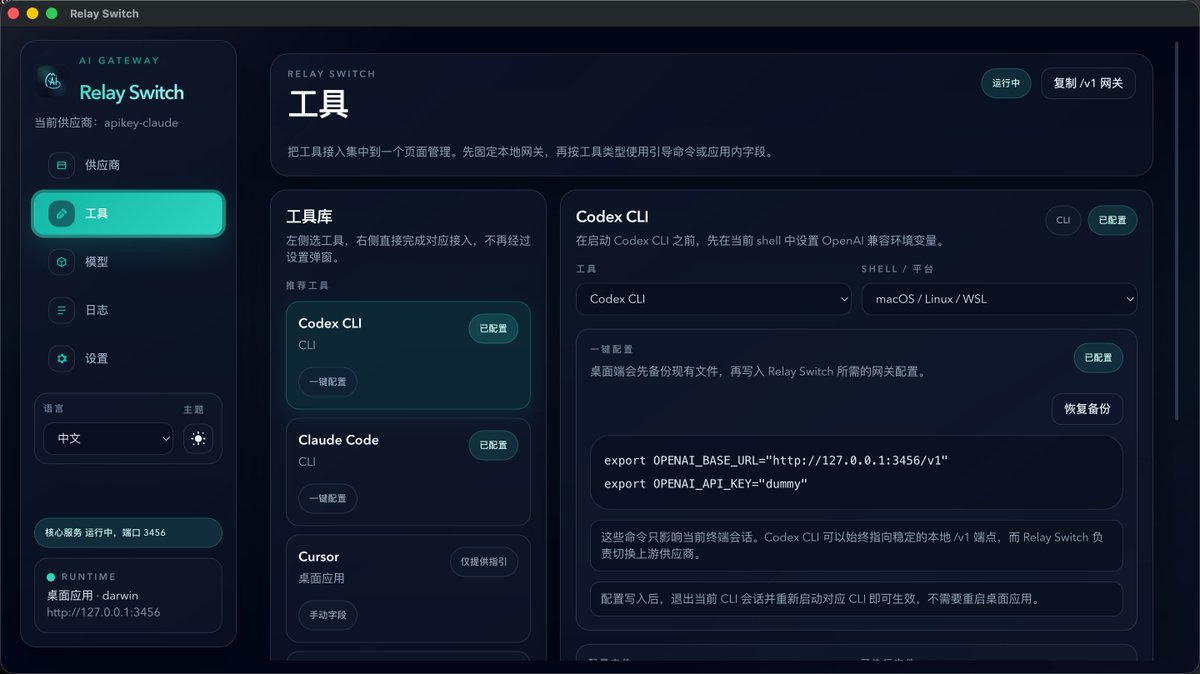Open the Shell platform dropdown macOS / Linux / WSL

coord(999,299)
